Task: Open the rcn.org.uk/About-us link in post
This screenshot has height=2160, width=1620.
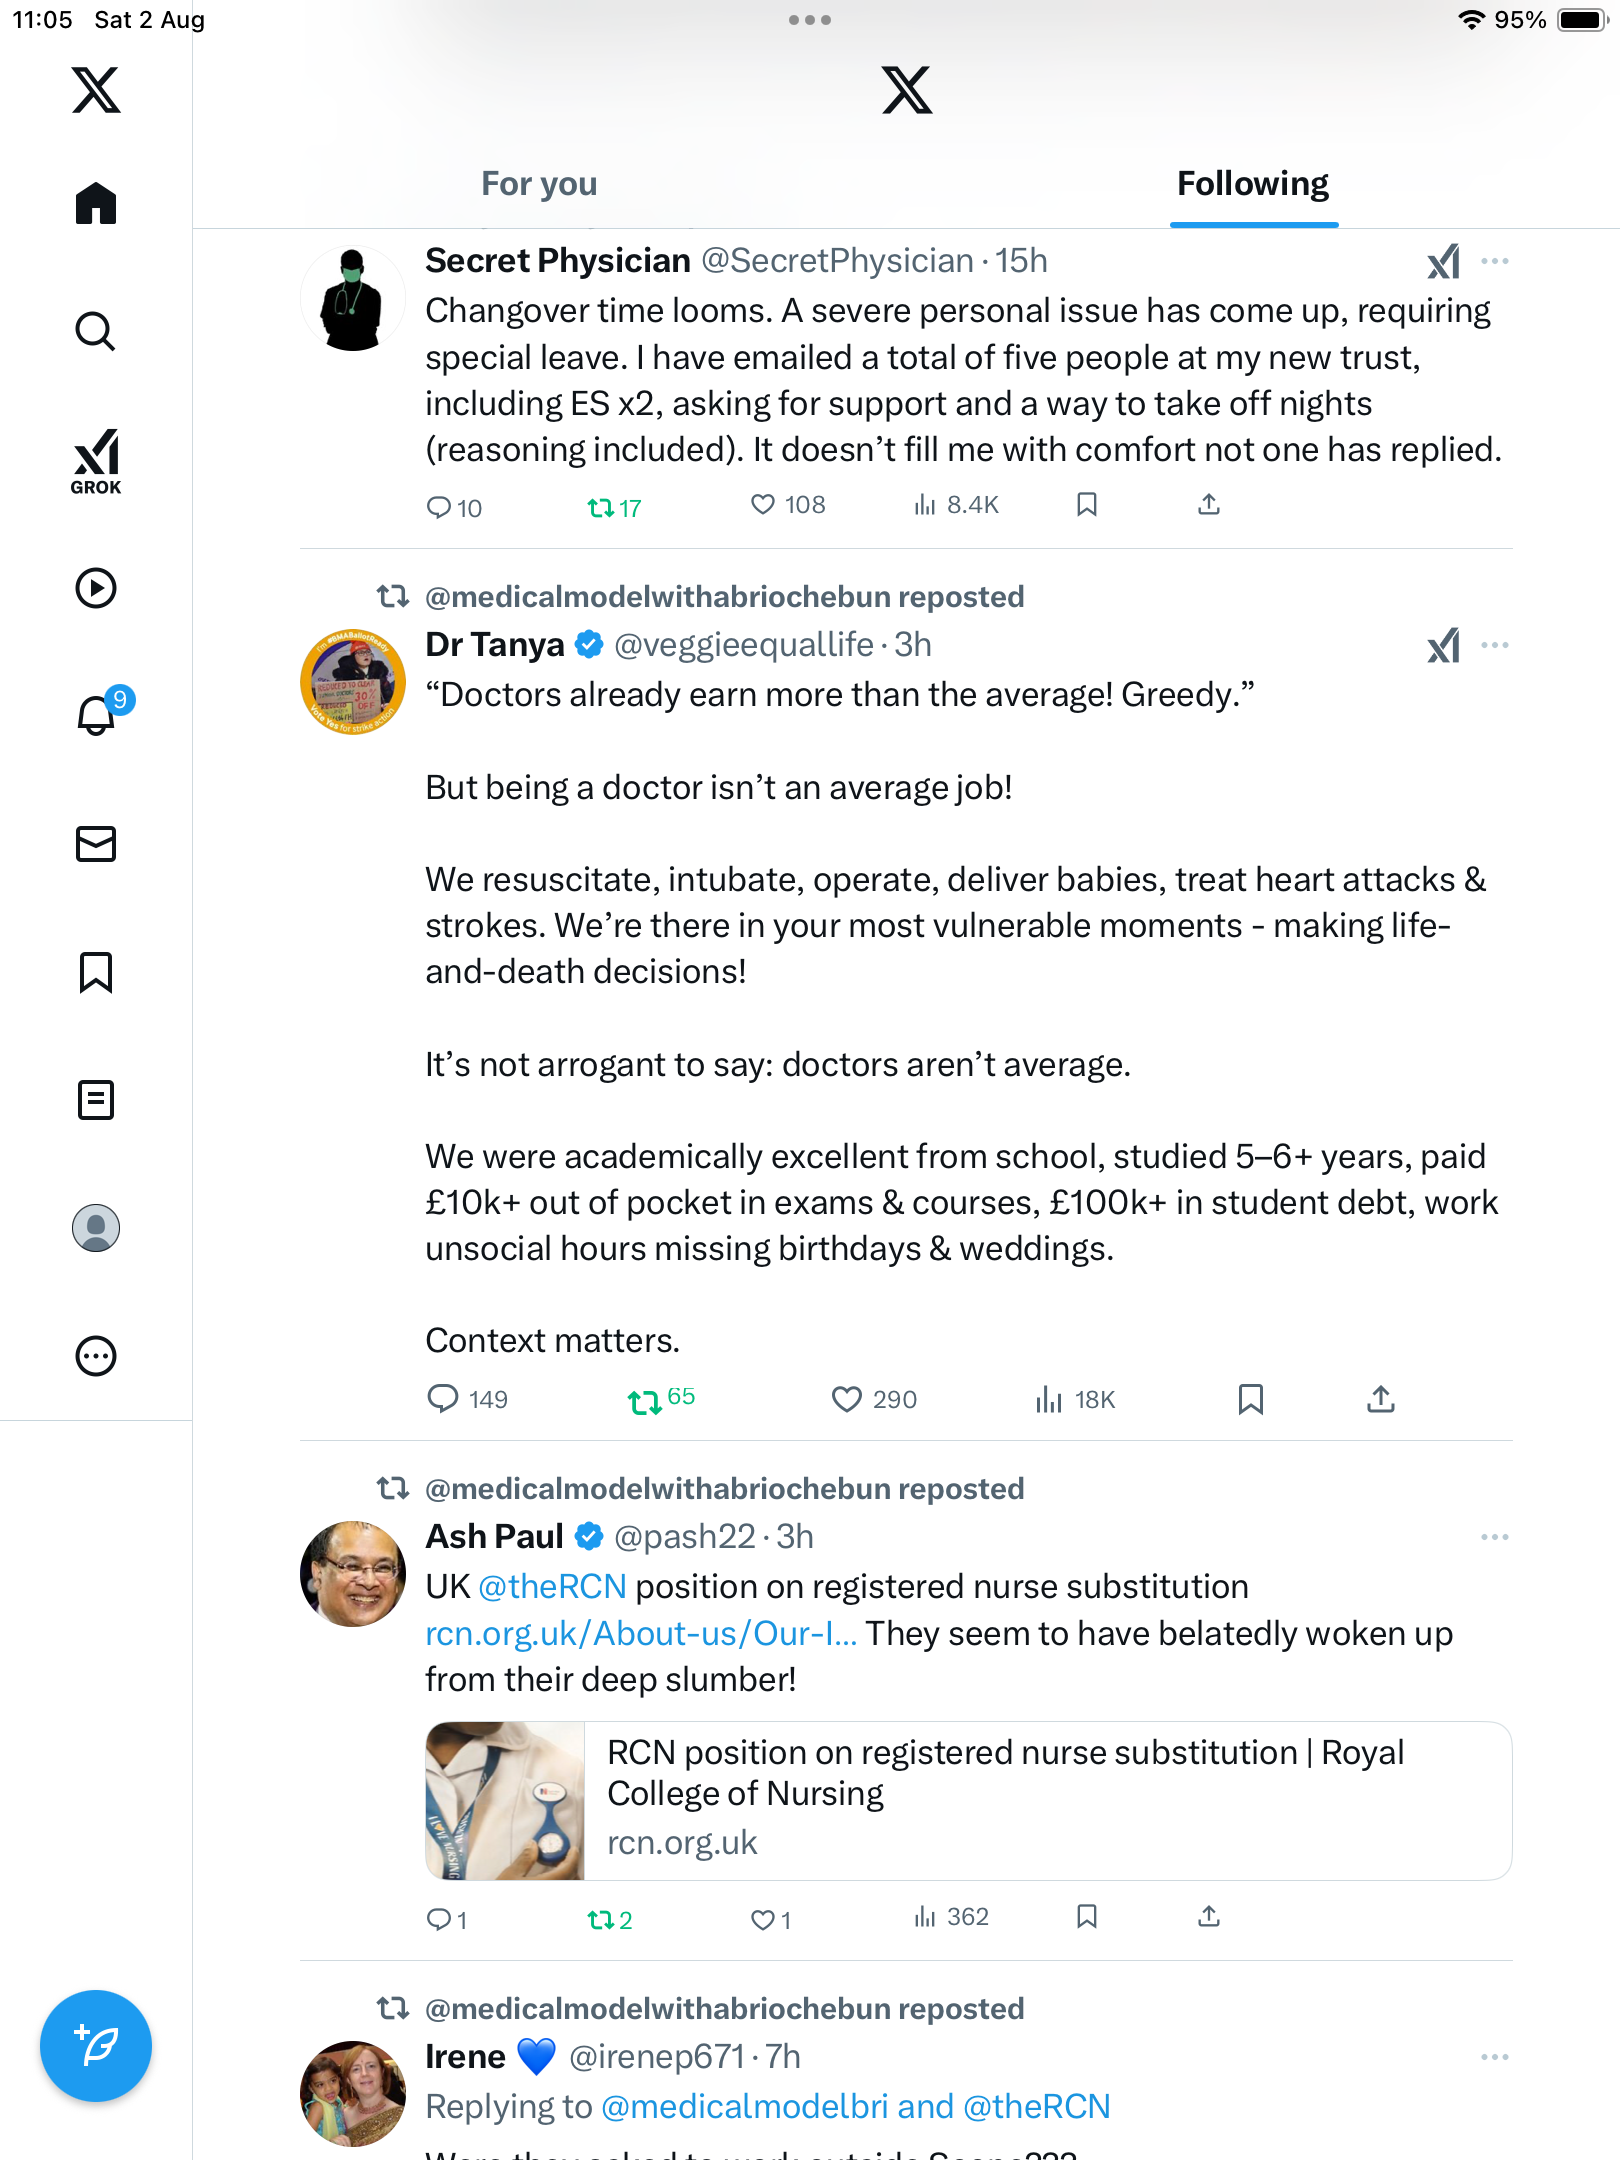Action: point(641,1633)
